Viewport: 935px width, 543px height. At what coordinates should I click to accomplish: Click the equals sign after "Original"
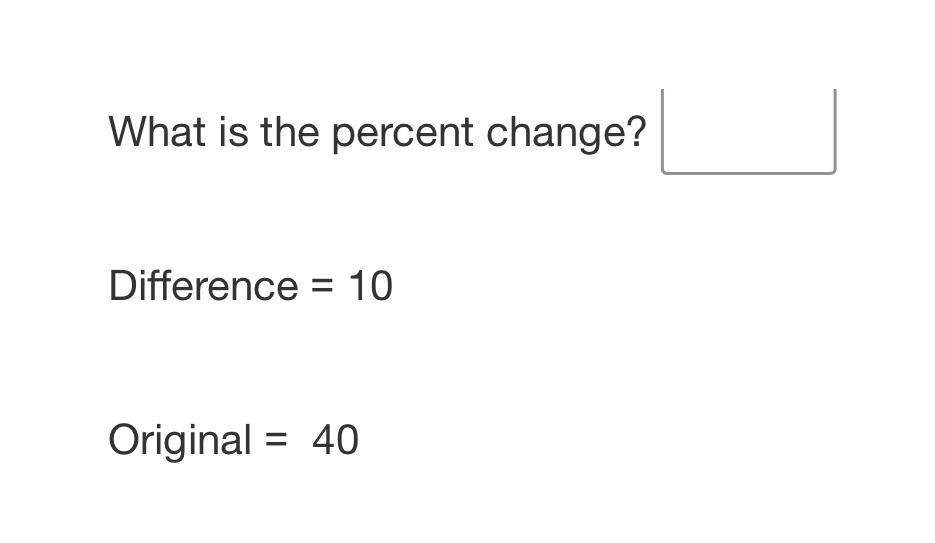point(276,441)
